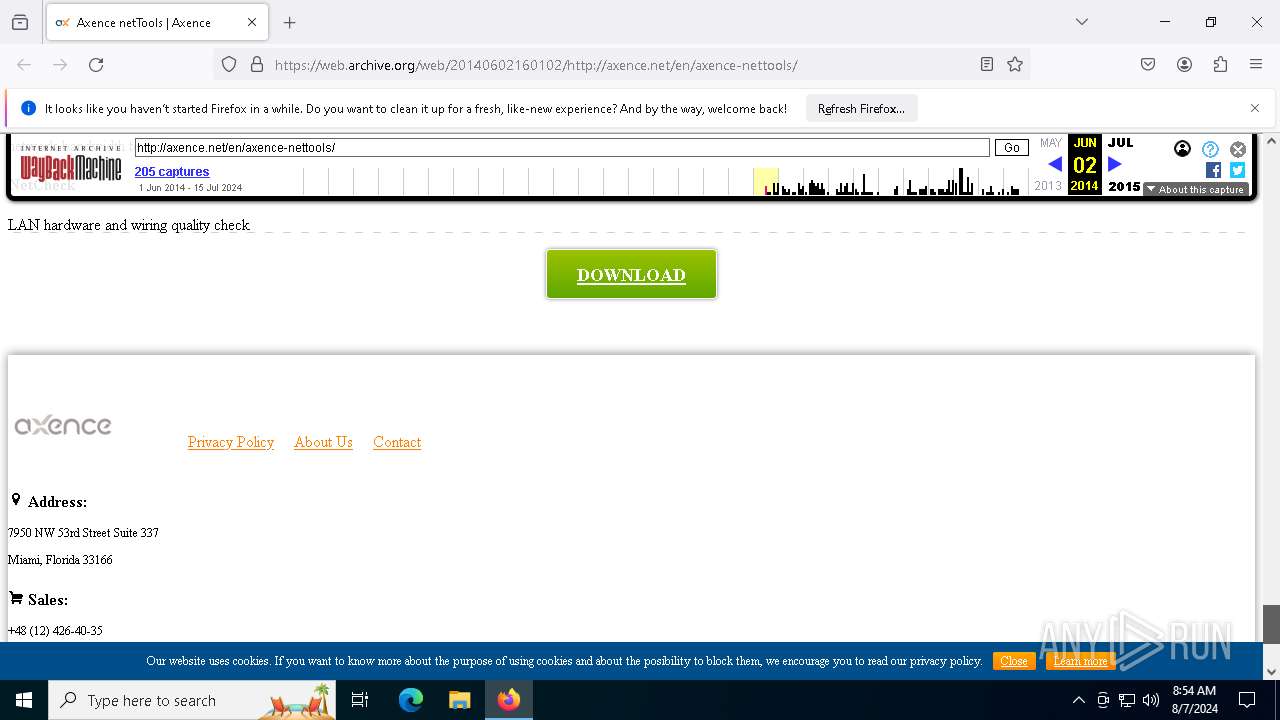Go to previous capture with left arrow
This screenshot has width=1280, height=720.
(1055, 165)
